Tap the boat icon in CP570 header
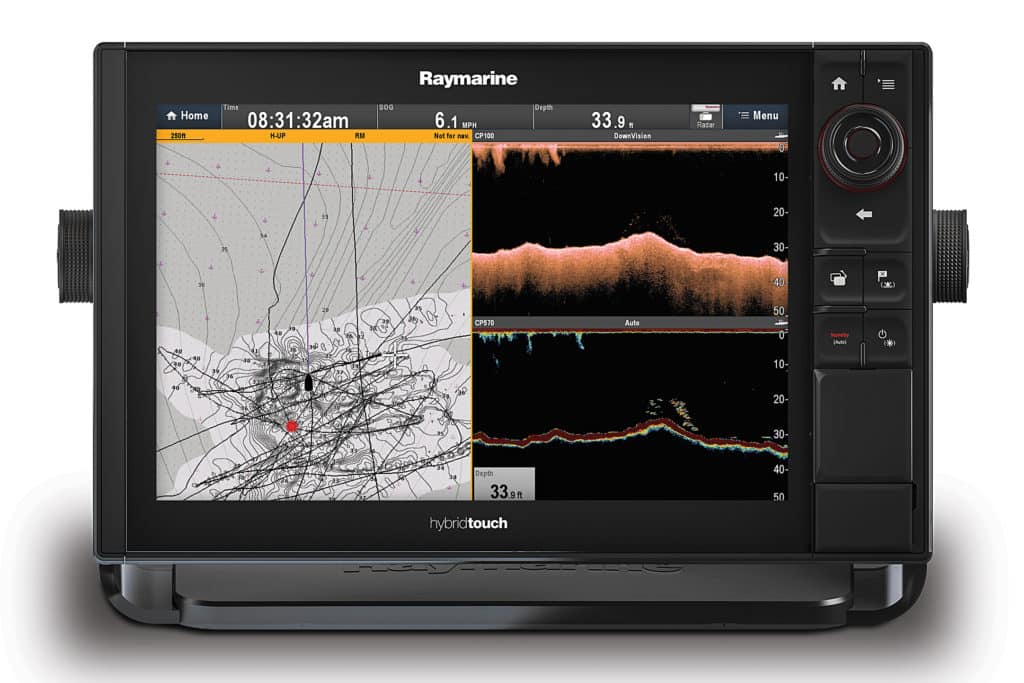Viewport: 1024px width, 683px height. pyautogui.click(x=780, y=323)
